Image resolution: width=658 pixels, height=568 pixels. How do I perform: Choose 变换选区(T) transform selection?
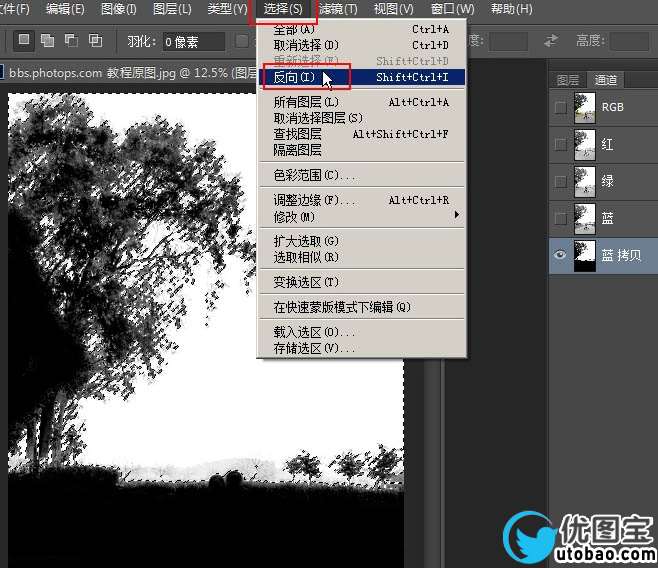(362, 282)
